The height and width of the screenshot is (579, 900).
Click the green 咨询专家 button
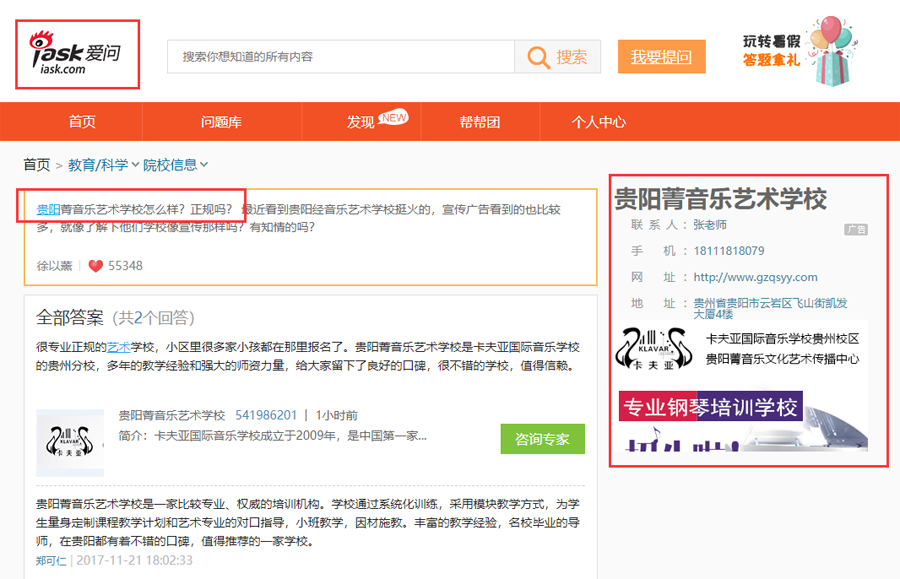click(542, 439)
